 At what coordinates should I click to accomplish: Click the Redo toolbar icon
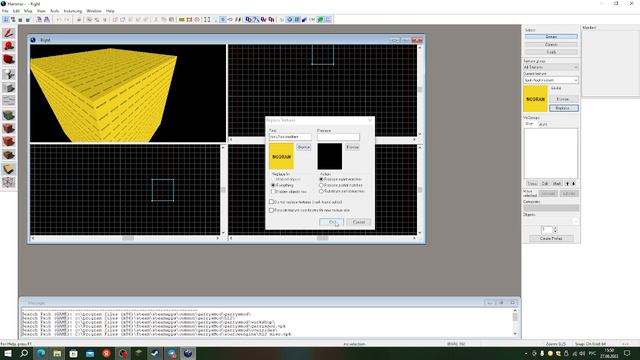click(68, 20)
